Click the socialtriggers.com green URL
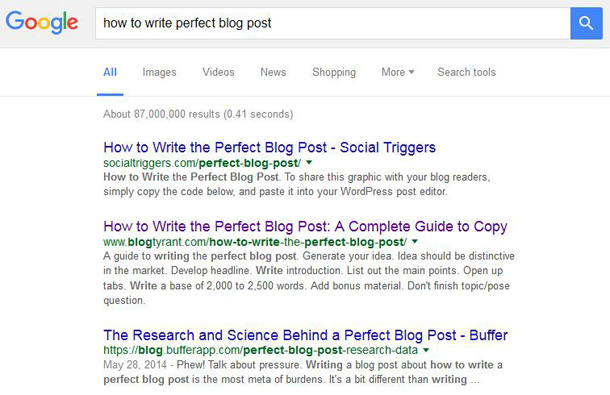610x395 pixels. (202, 163)
